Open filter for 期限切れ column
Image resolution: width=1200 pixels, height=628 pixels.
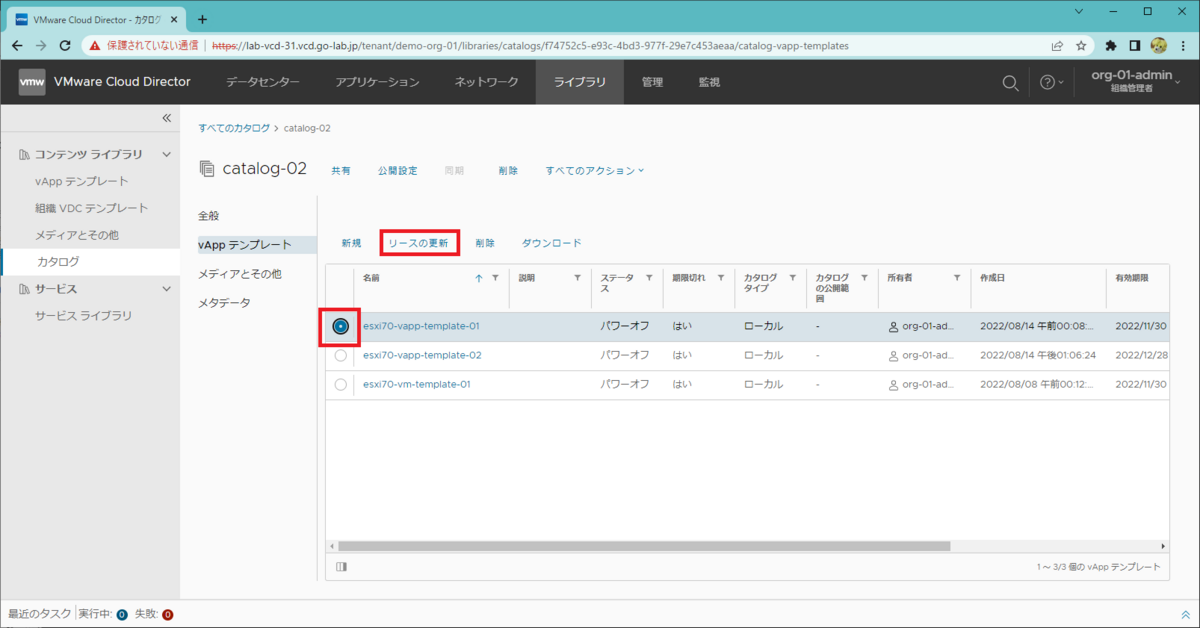(x=721, y=278)
